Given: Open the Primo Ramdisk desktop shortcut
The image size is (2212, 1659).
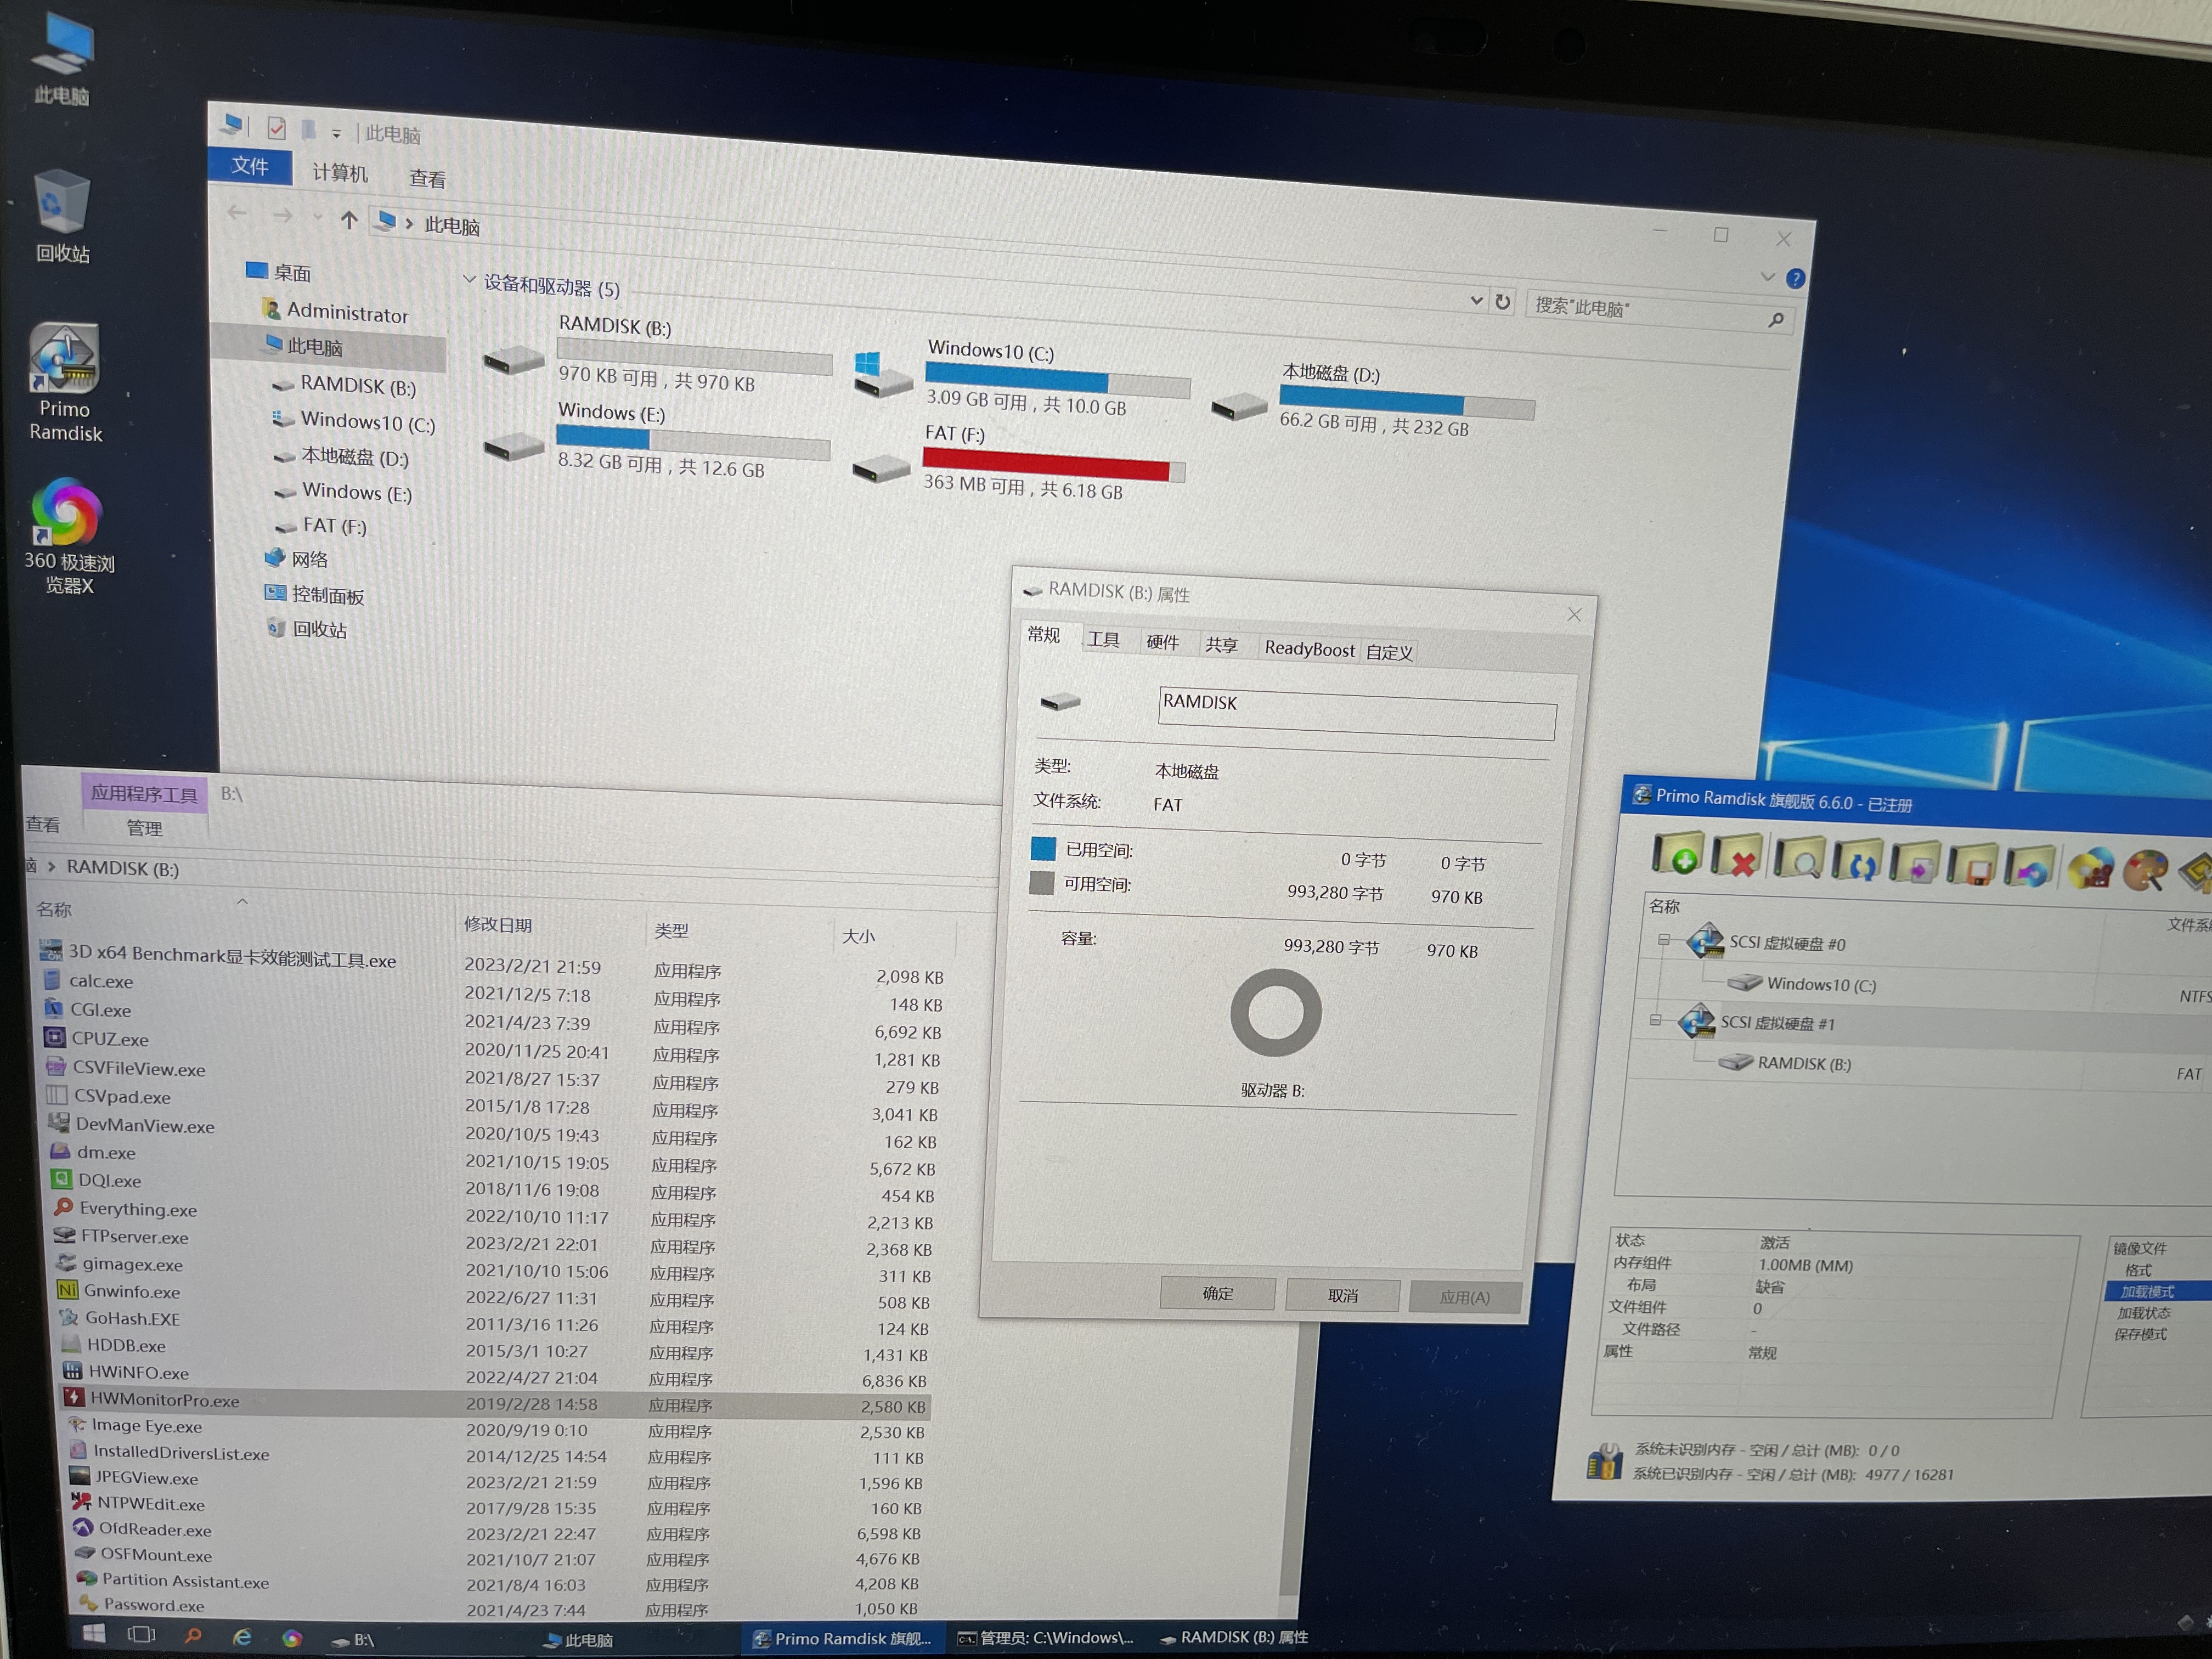Looking at the screenshot, I should tap(64, 382).
